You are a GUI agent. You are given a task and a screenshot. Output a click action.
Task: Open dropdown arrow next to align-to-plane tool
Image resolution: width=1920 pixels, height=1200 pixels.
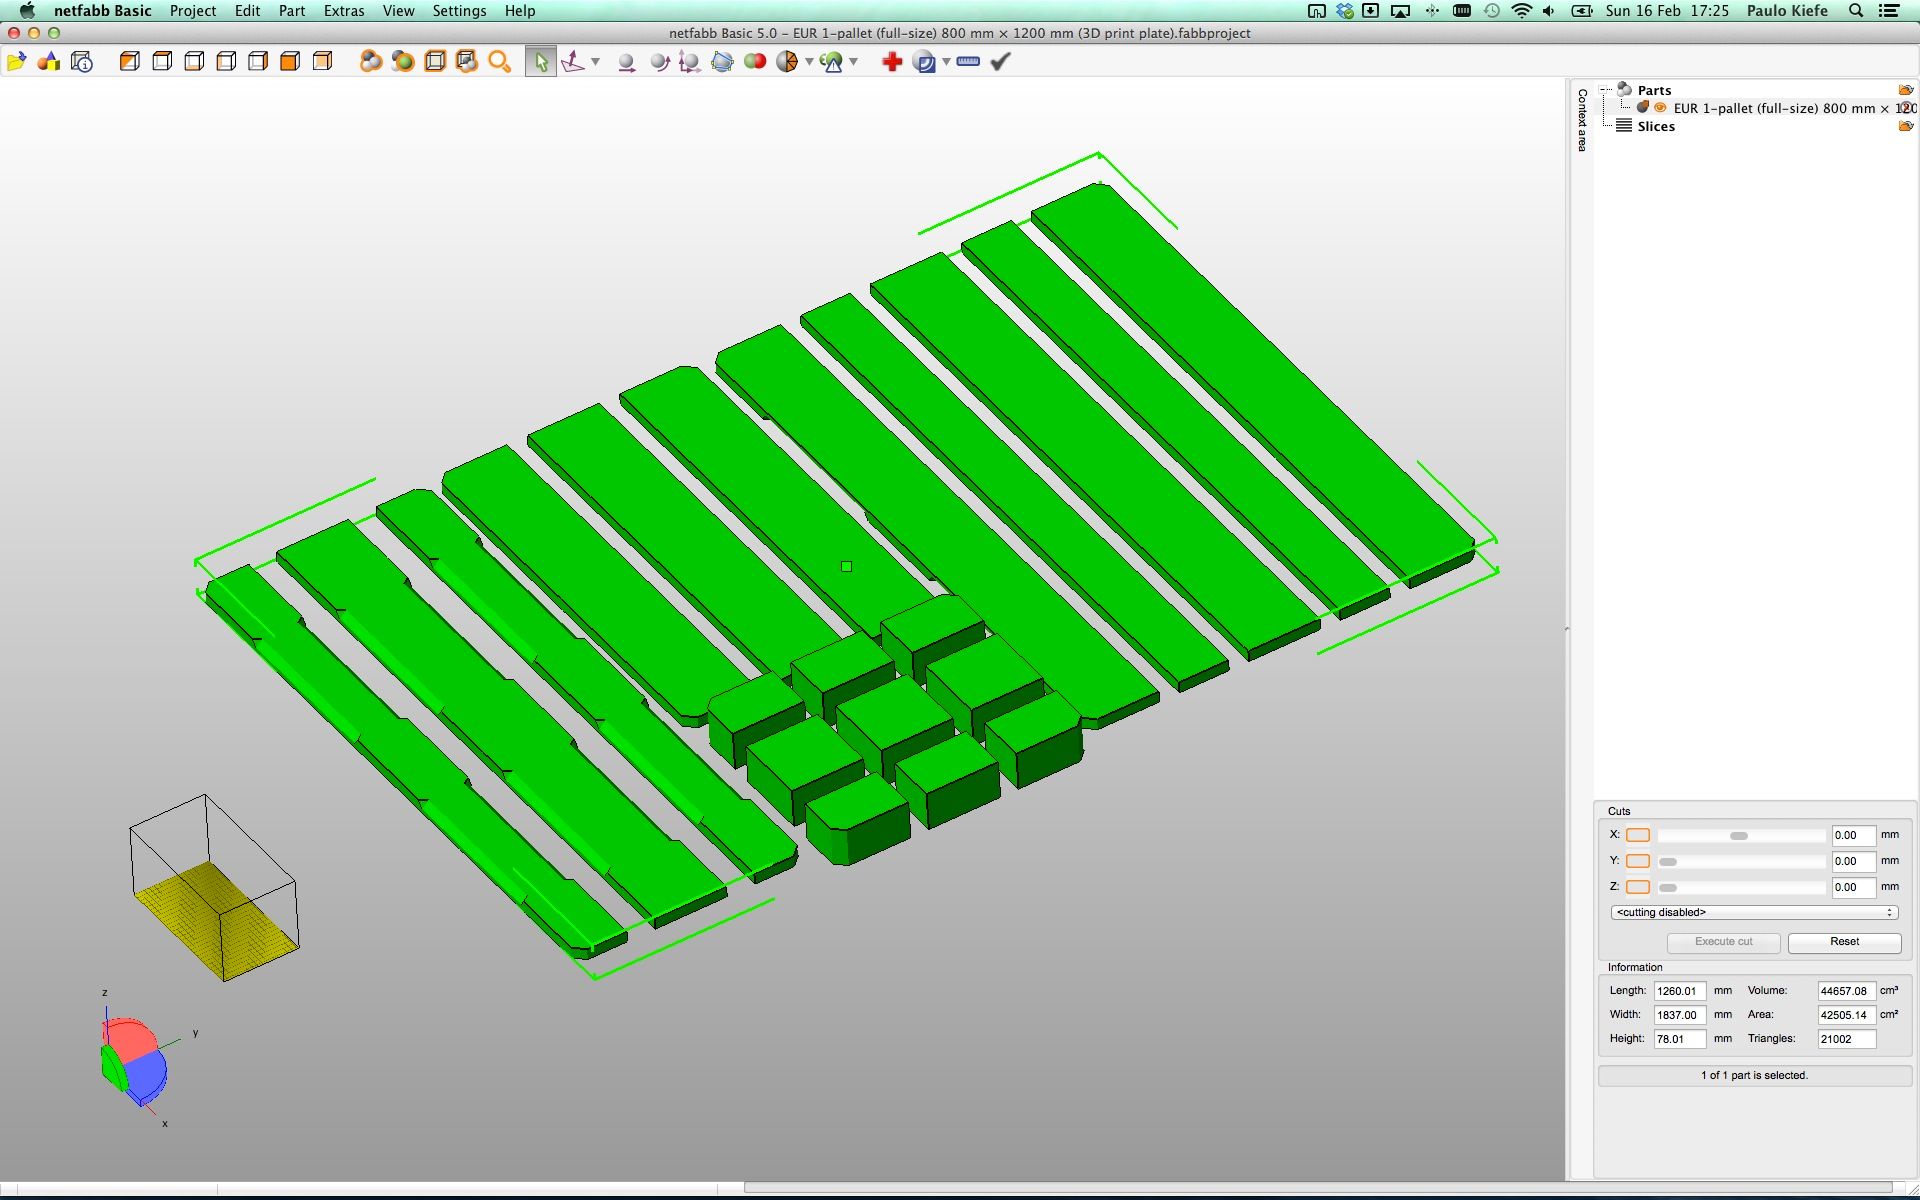(x=595, y=62)
